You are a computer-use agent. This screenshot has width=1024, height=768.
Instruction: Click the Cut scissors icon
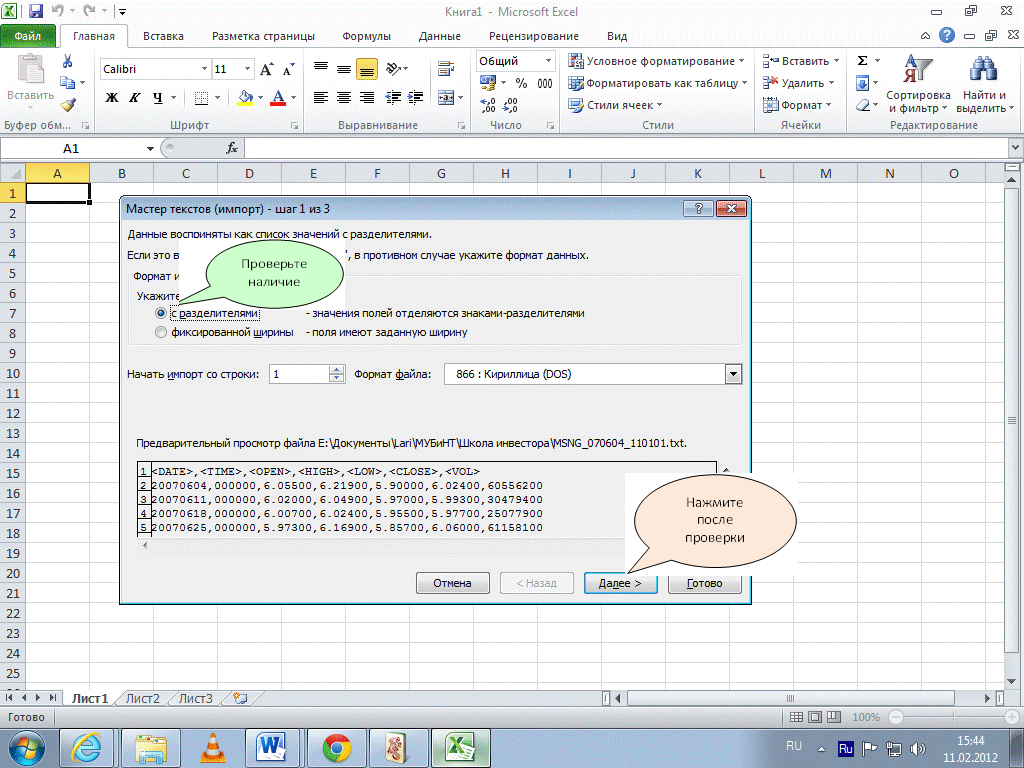[x=67, y=61]
